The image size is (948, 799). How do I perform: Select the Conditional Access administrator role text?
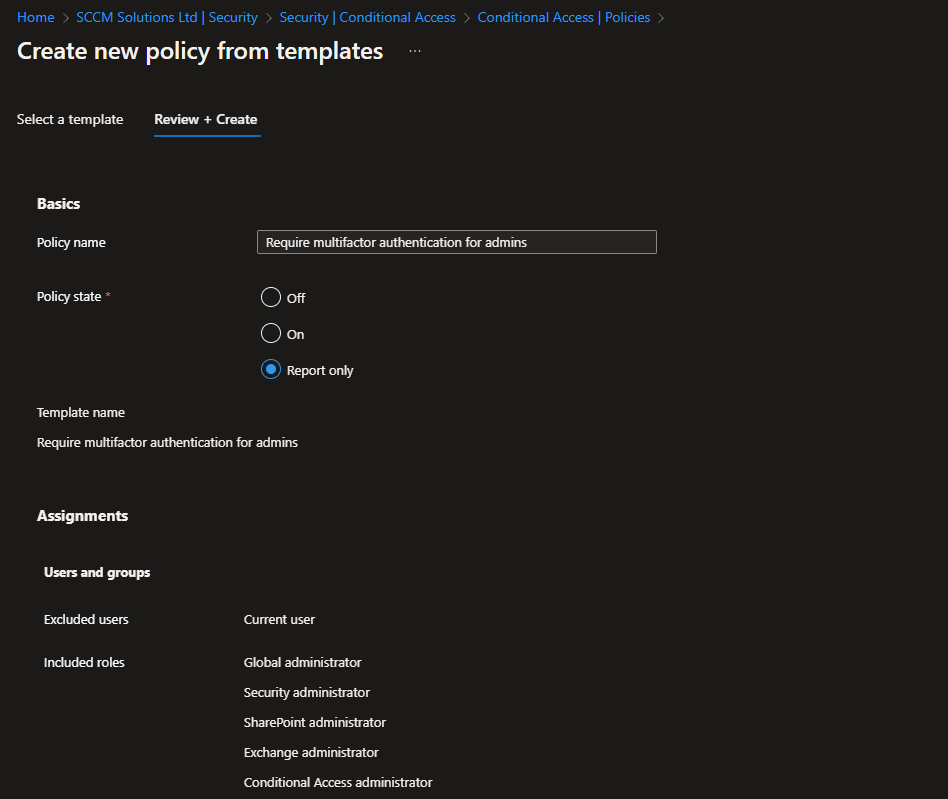point(338,782)
